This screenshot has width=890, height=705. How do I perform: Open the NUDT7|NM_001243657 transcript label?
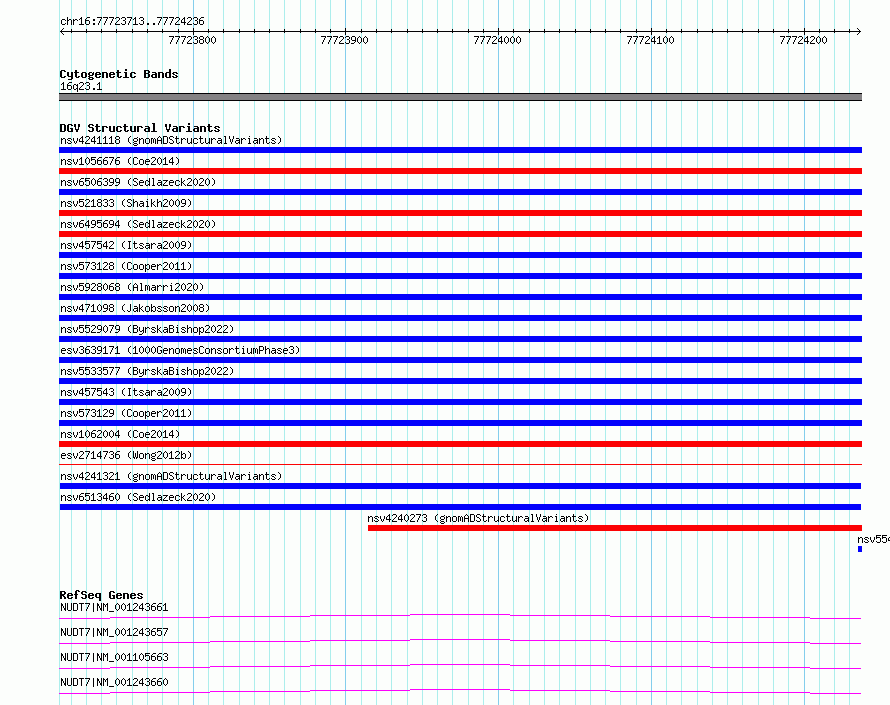114,632
